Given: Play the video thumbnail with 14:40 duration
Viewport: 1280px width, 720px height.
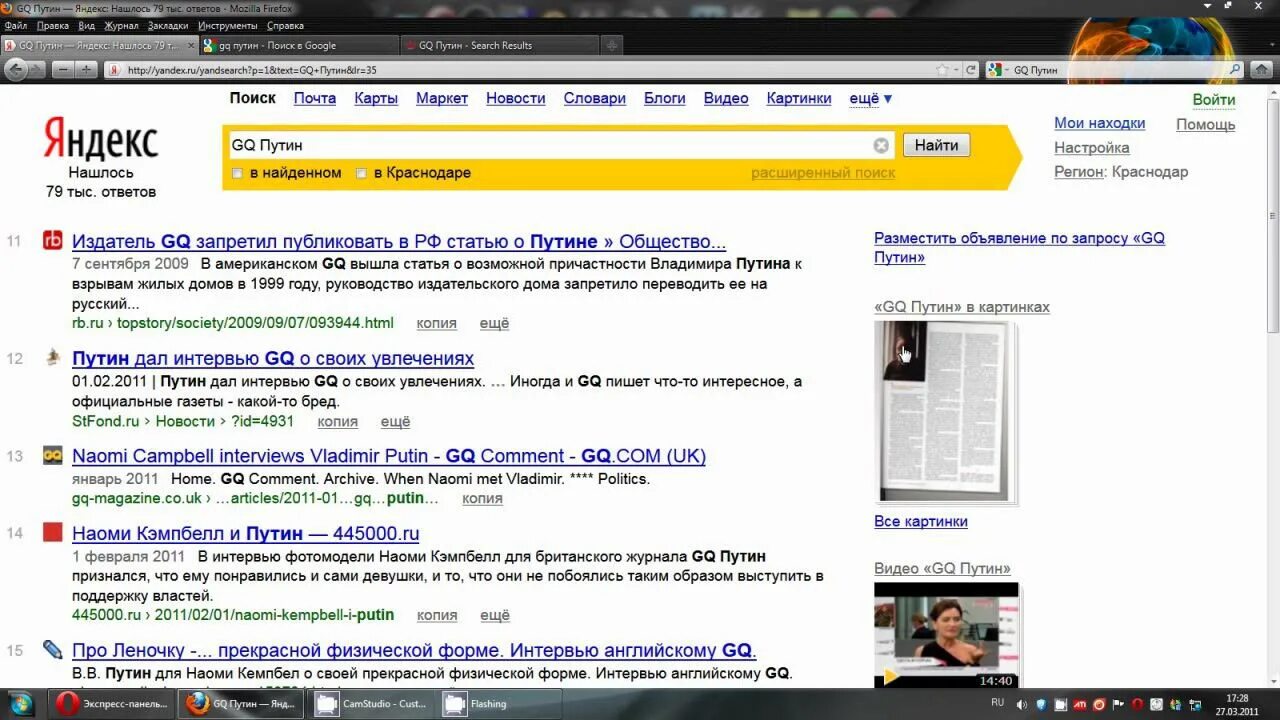Looking at the screenshot, I should coord(946,635).
